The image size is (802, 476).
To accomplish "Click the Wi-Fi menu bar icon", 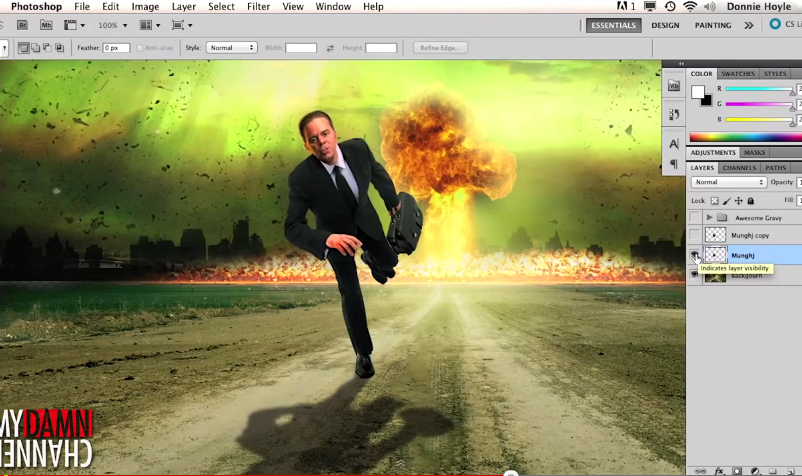I will (x=690, y=7).
